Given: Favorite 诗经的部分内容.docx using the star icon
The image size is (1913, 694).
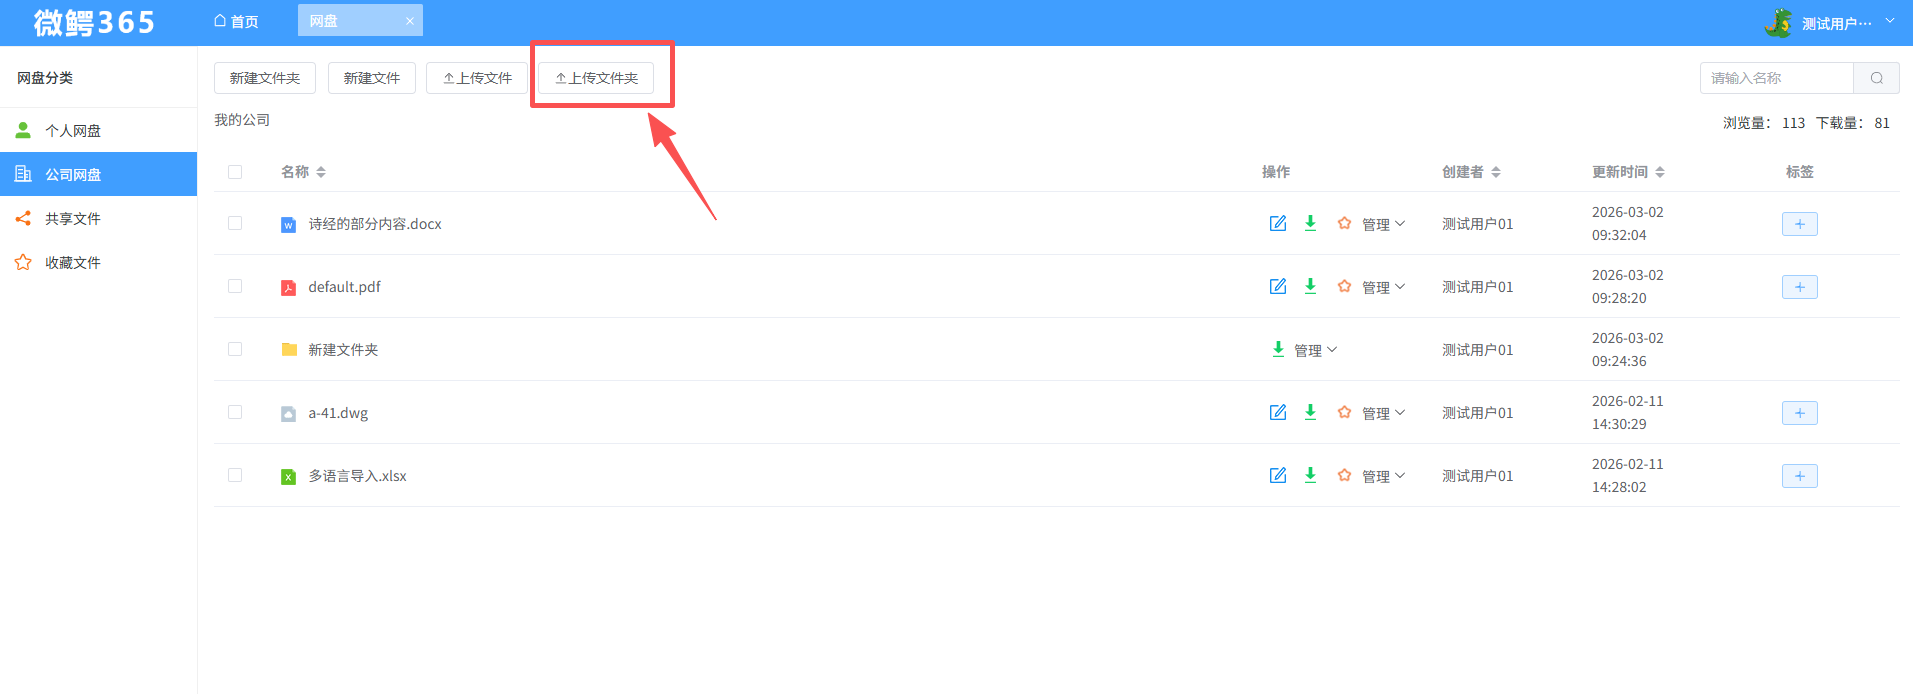Looking at the screenshot, I should tap(1344, 223).
